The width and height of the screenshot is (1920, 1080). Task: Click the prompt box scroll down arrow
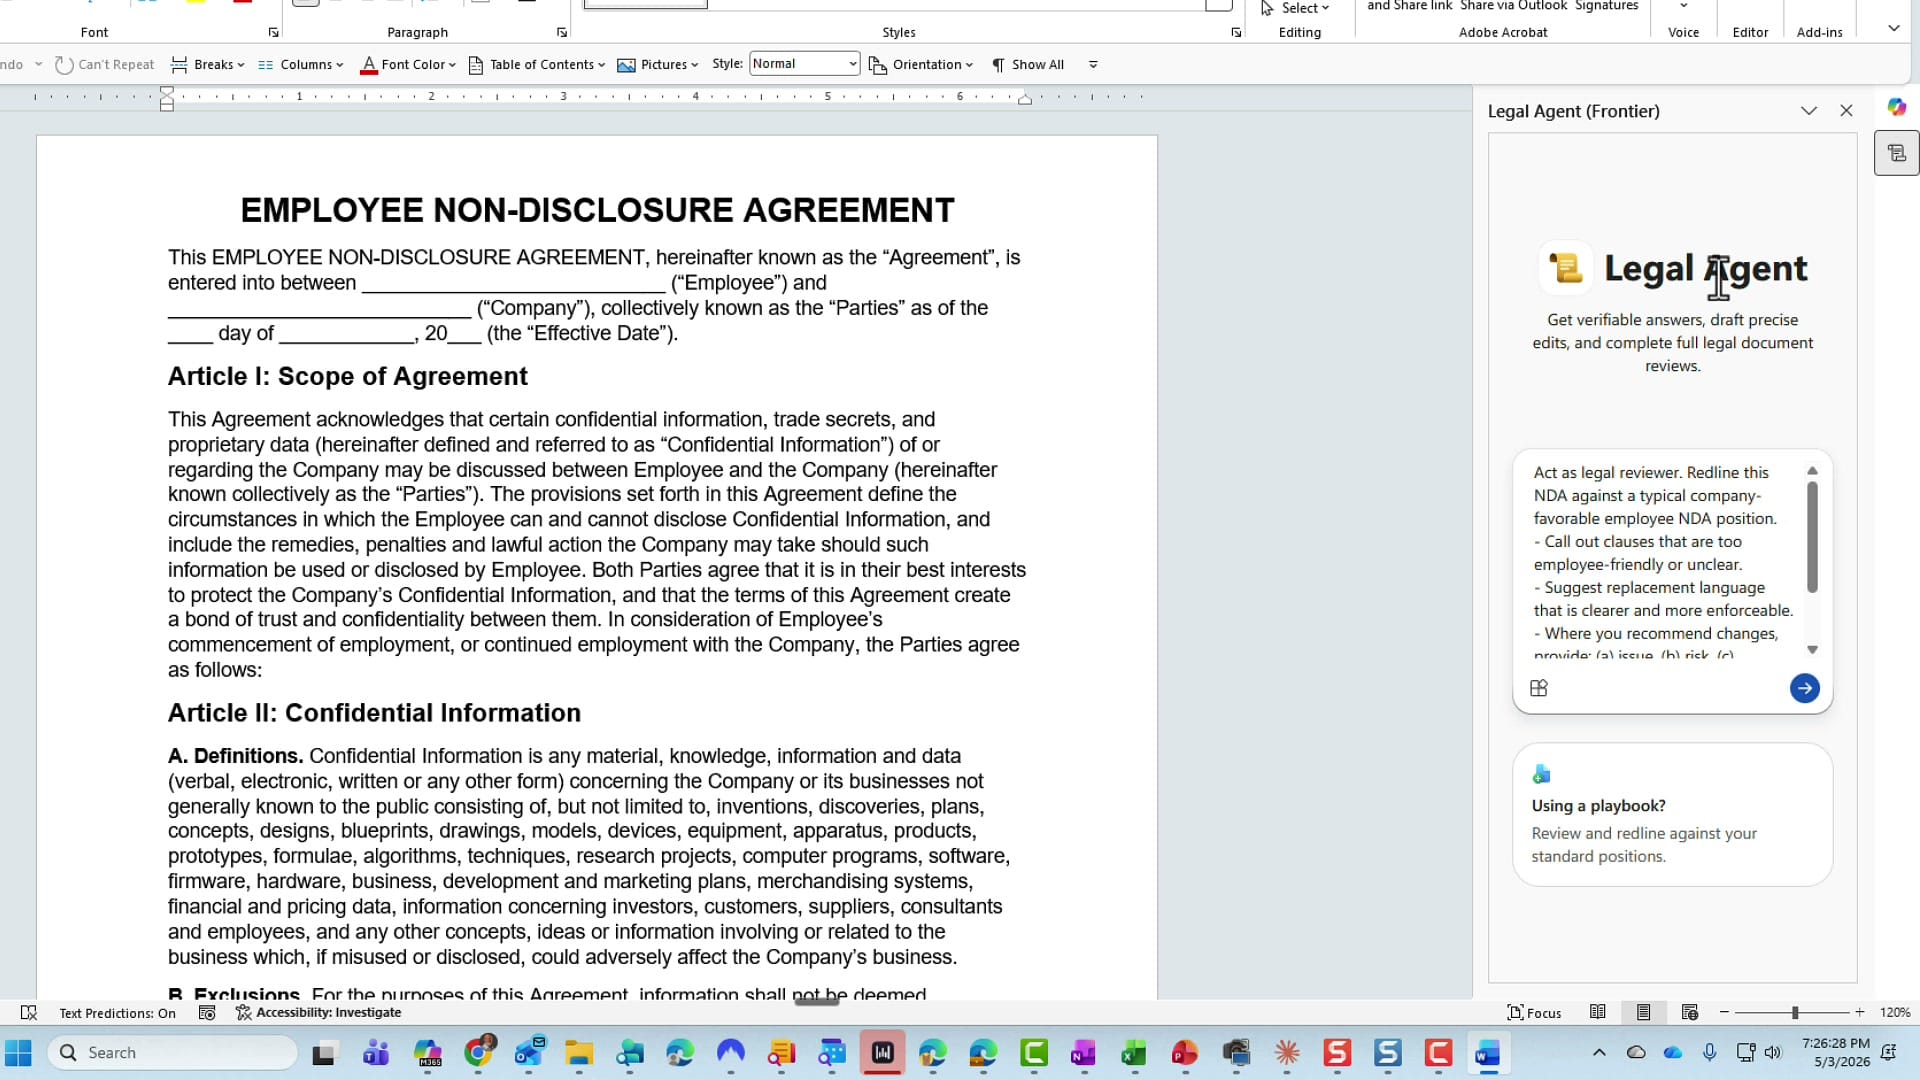point(1812,650)
